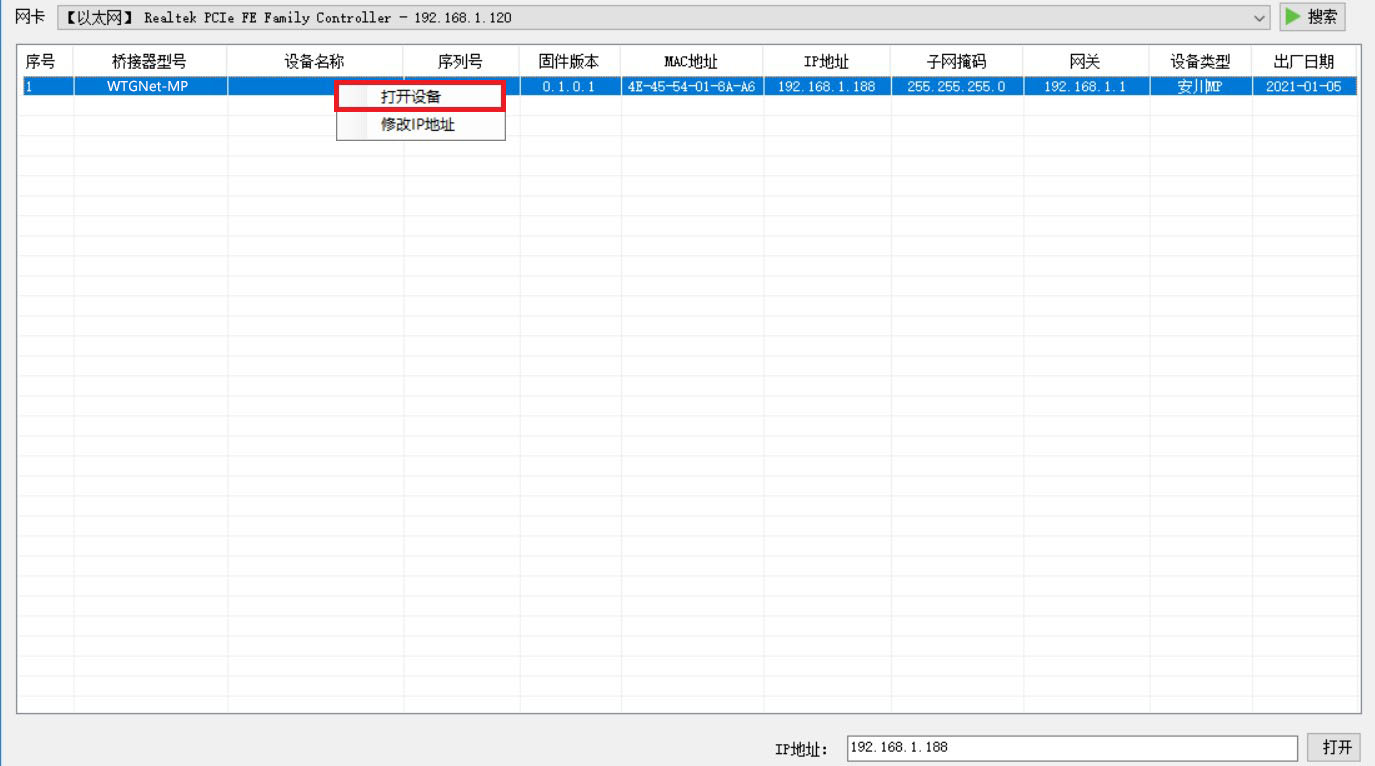The height and width of the screenshot is (766, 1375).
Task: Choose 打开设备 from the context menu
Action: coord(420,97)
